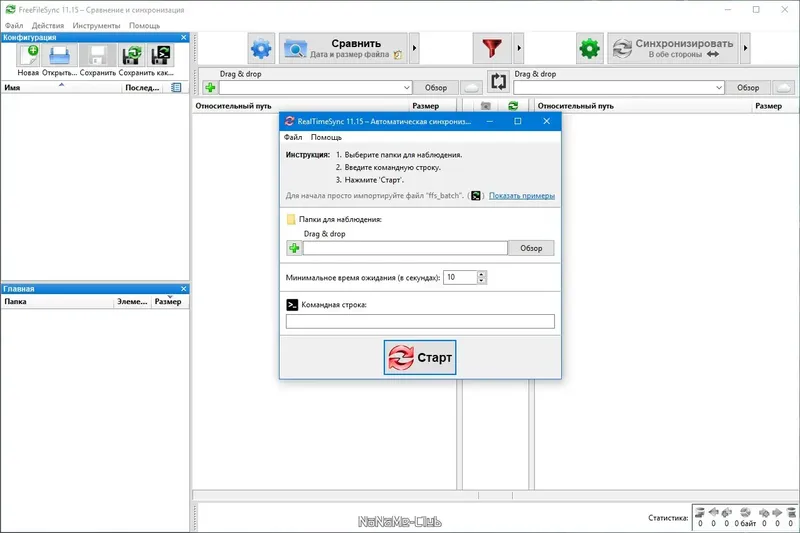Click the red funnel filter icon

[492, 48]
